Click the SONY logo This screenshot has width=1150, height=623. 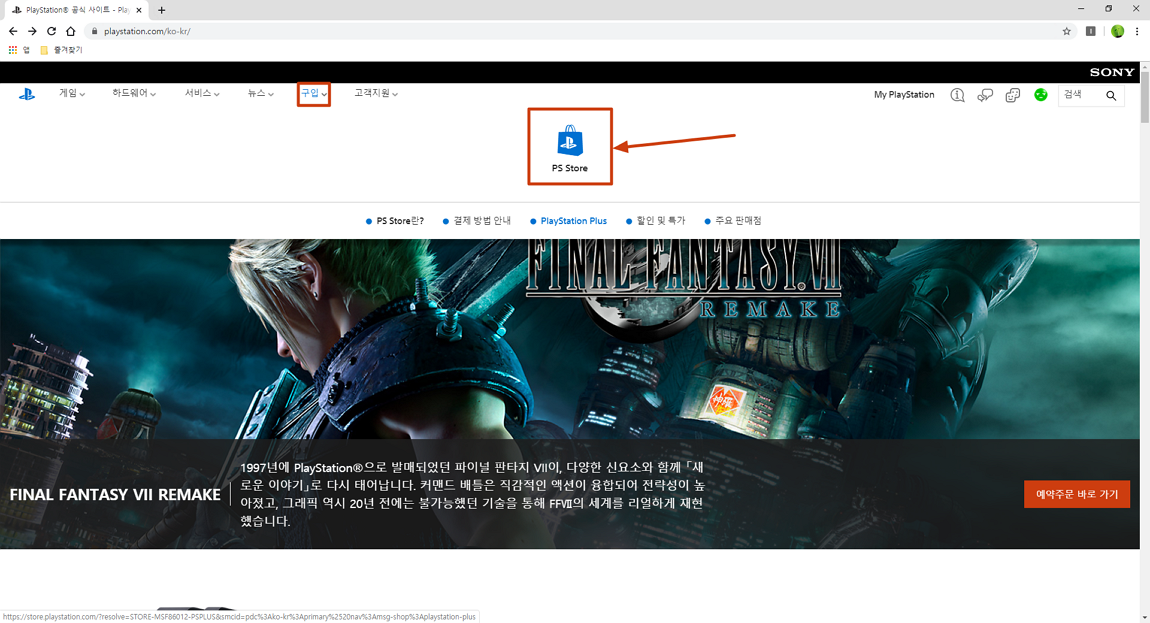tap(1112, 72)
